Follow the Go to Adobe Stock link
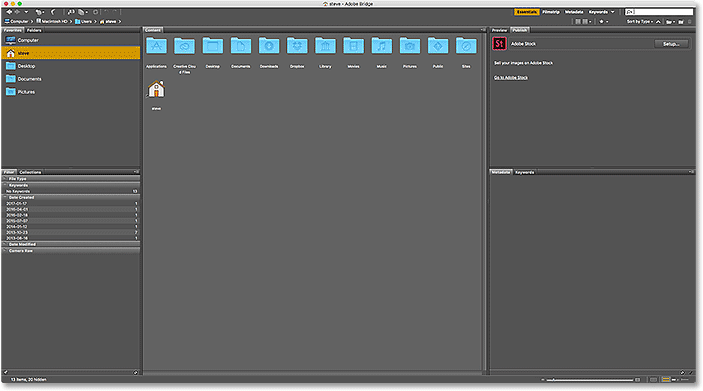 511,78
